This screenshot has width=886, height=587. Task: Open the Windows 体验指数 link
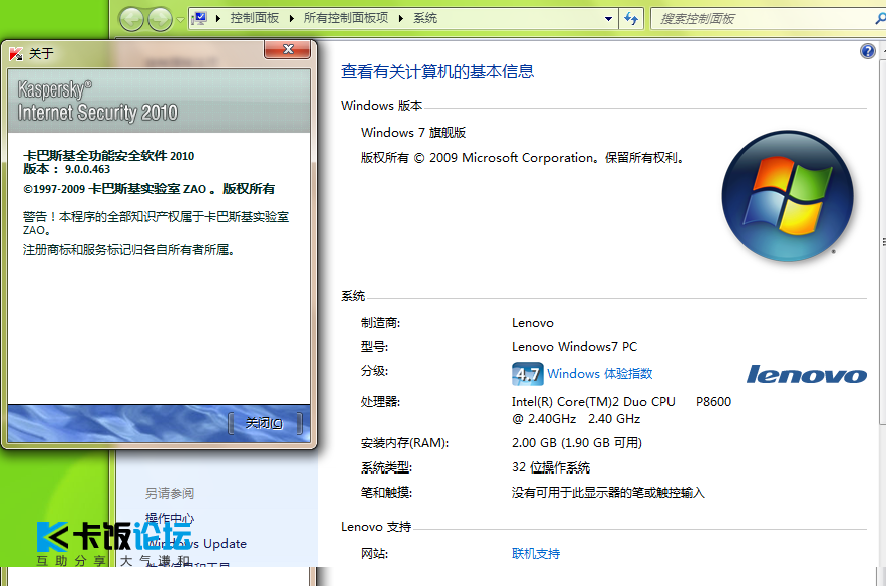pyautogui.click(x=600, y=373)
